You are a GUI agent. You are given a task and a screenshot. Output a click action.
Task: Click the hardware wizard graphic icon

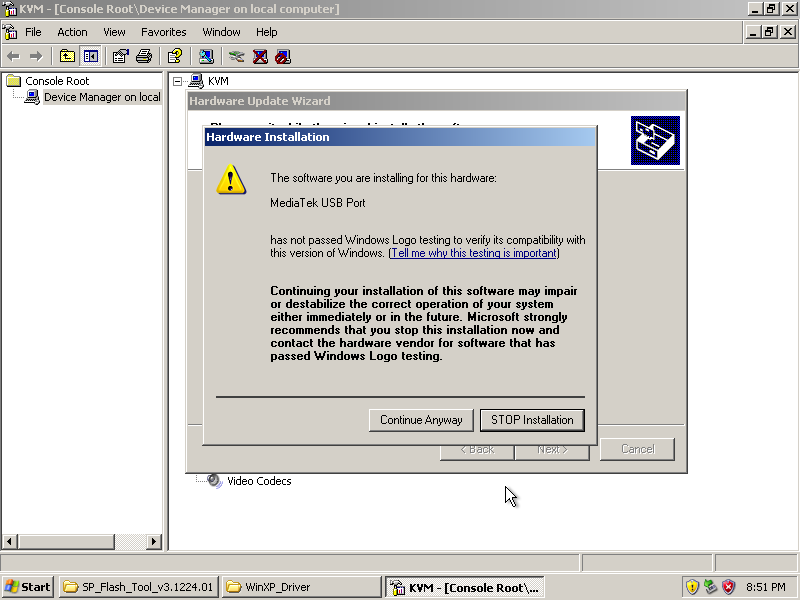point(655,140)
